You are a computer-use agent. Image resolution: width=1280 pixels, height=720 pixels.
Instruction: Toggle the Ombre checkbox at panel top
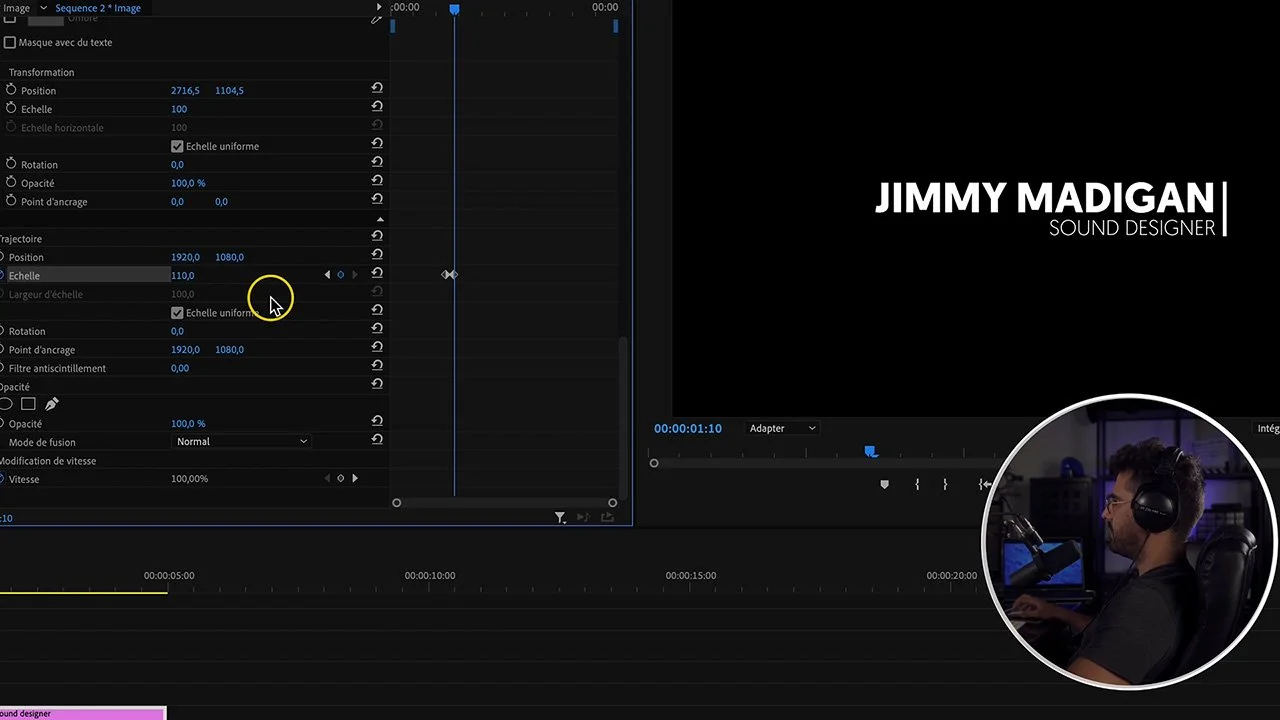pyautogui.click(x=10, y=18)
